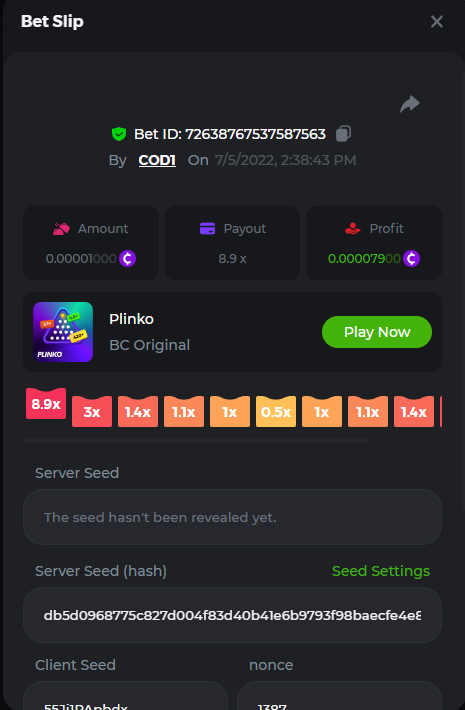Copy the Bet ID using copy icon
Image resolution: width=465 pixels, height=710 pixels.
pyautogui.click(x=343, y=134)
